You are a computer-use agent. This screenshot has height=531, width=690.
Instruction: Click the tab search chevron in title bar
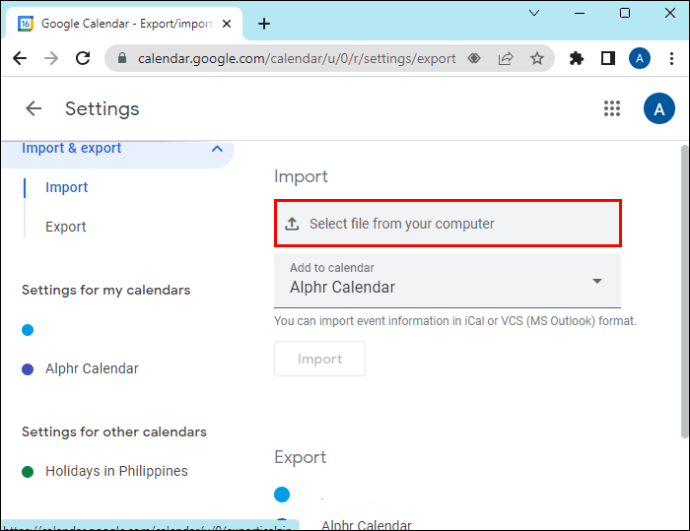[x=534, y=13]
